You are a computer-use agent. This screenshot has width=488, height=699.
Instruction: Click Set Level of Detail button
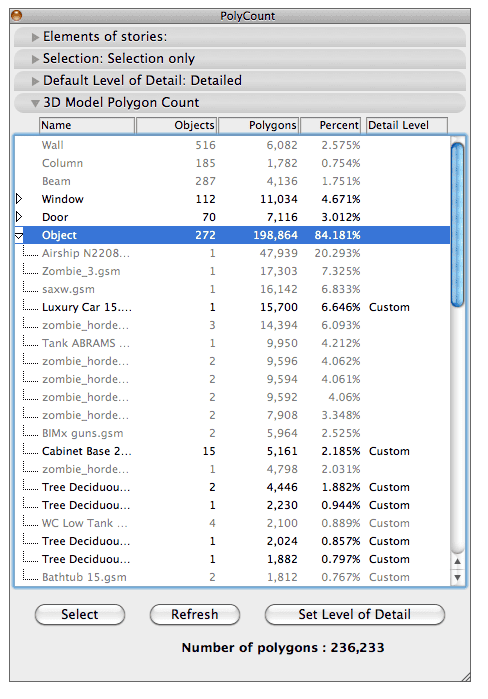(x=355, y=614)
